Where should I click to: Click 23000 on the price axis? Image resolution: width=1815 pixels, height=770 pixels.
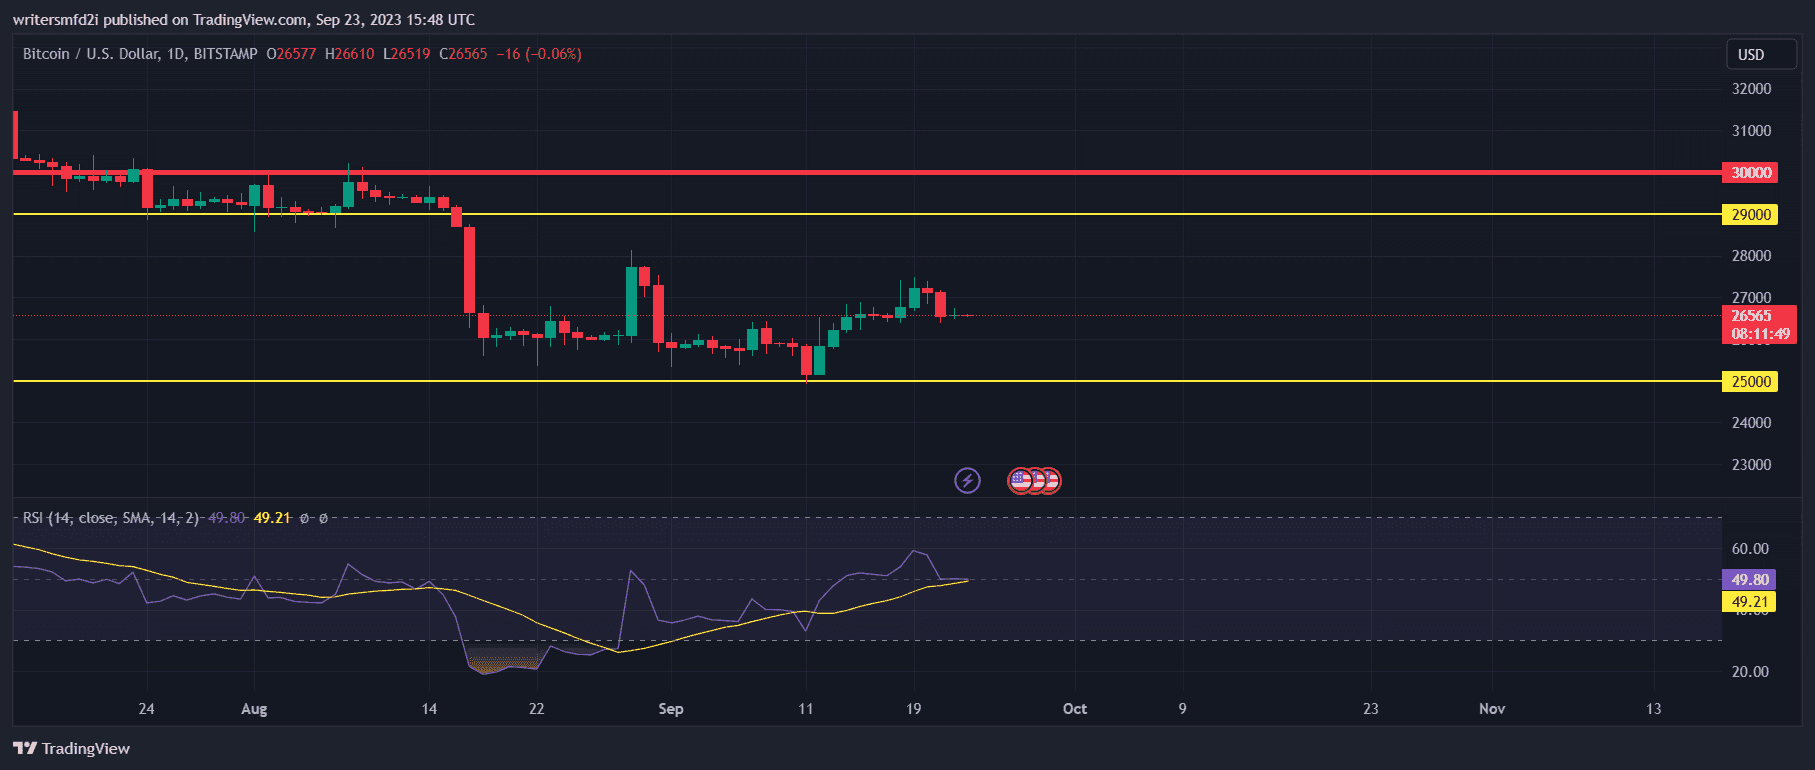[x=1751, y=465]
